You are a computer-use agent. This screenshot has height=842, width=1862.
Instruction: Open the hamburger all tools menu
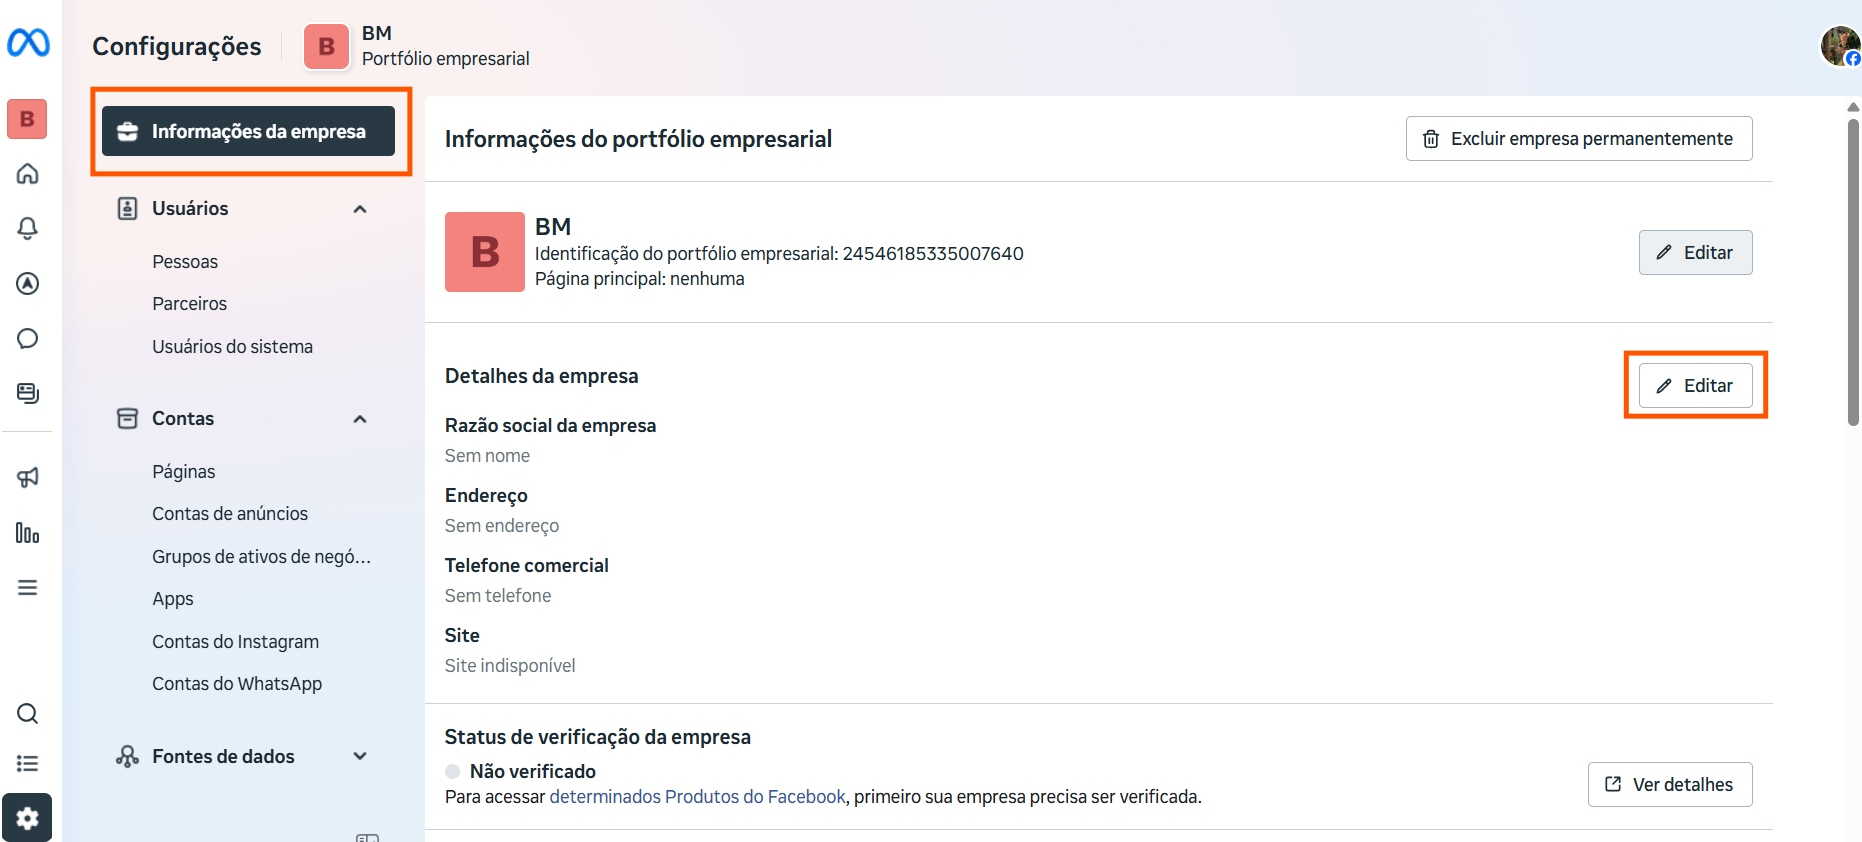28,587
